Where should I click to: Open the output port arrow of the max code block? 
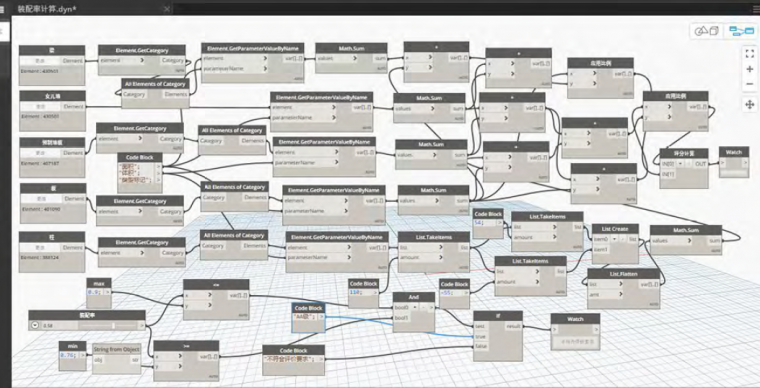point(108,292)
